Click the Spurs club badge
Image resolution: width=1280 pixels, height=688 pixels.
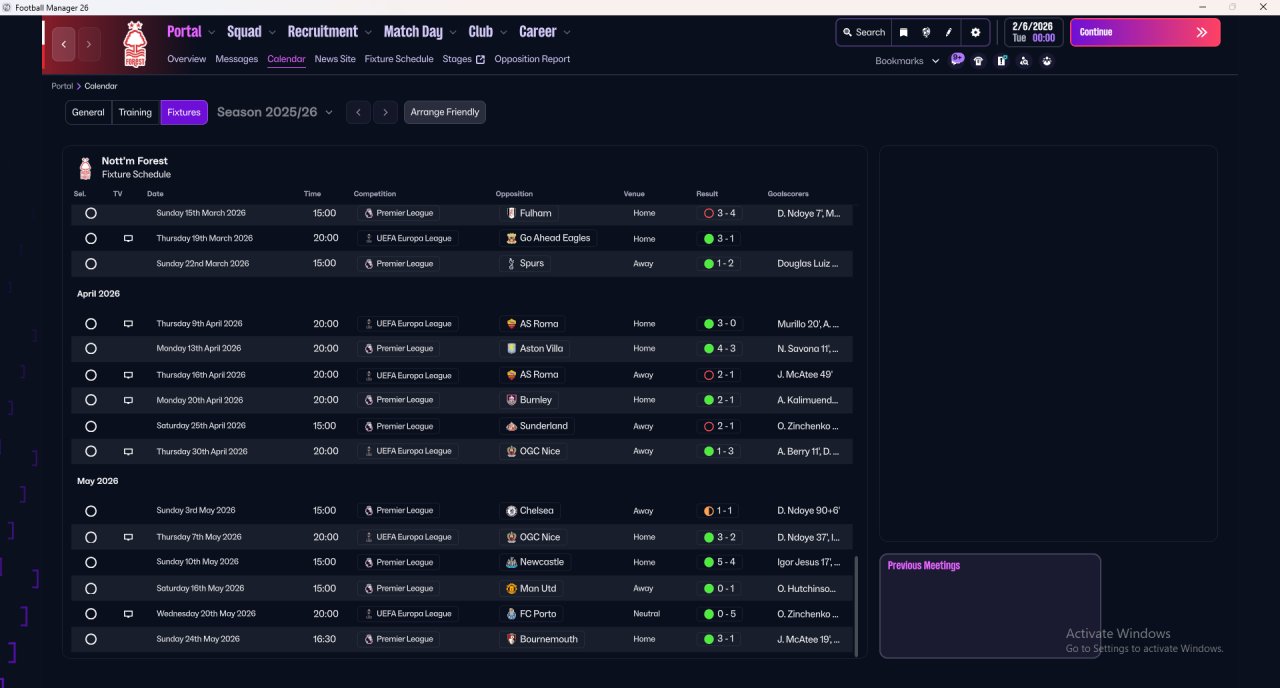[512, 264]
